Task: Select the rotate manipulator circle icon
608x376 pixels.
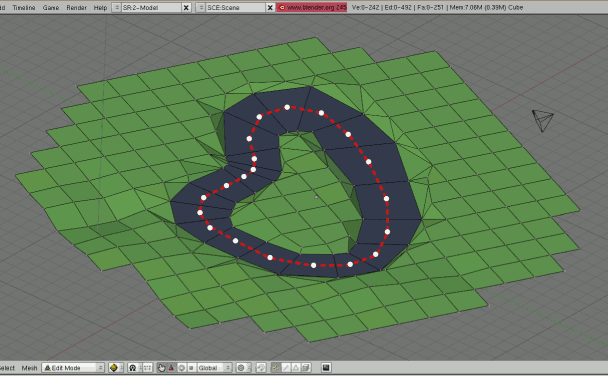Action: click(x=181, y=367)
